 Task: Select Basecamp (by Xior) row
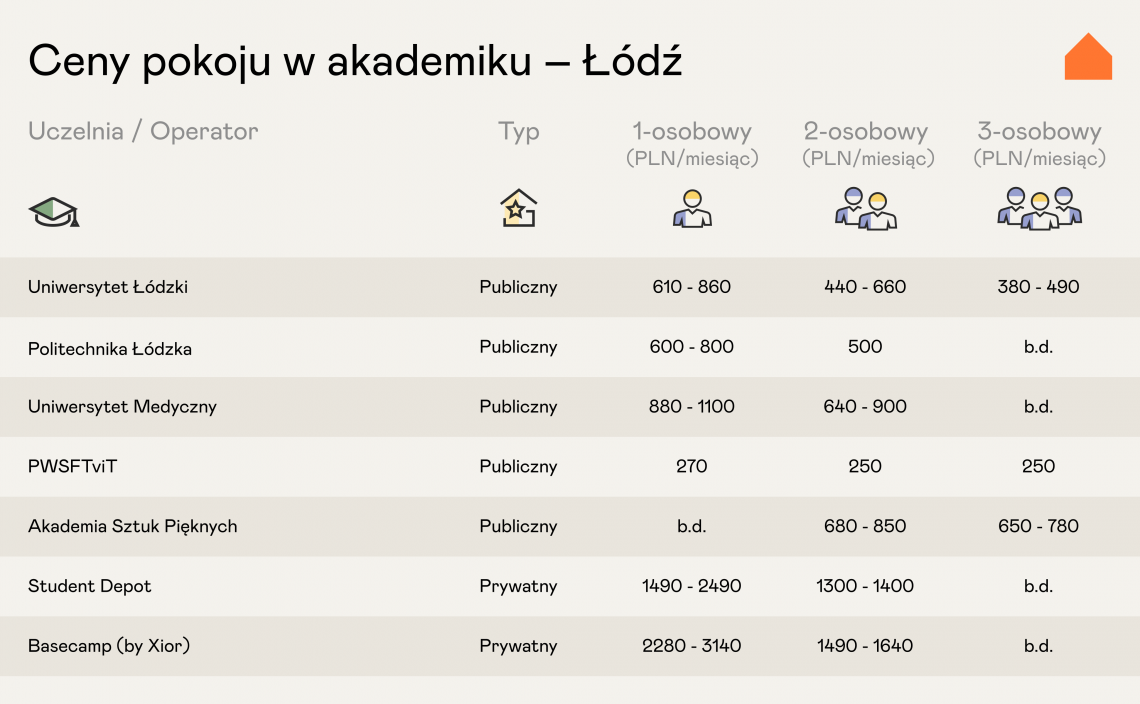(x=109, y=646)
